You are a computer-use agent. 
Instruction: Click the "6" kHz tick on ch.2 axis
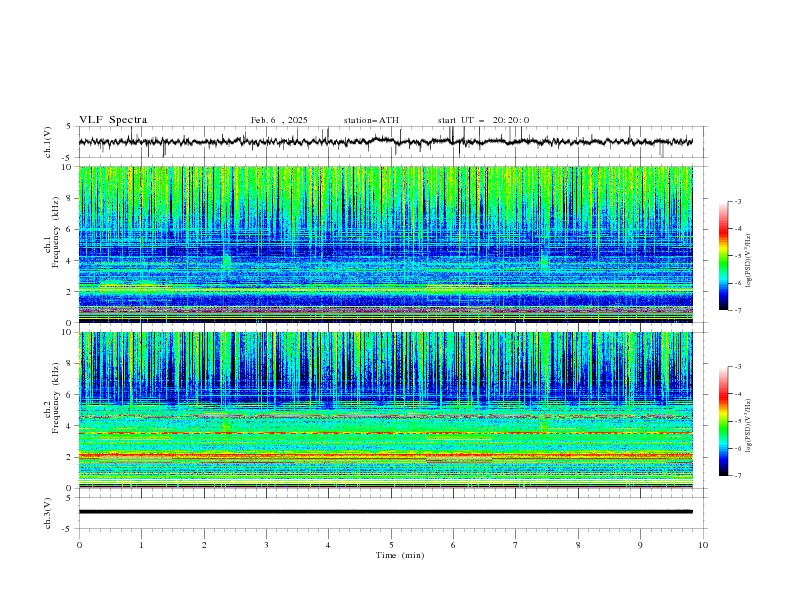[x=71, y=395]
